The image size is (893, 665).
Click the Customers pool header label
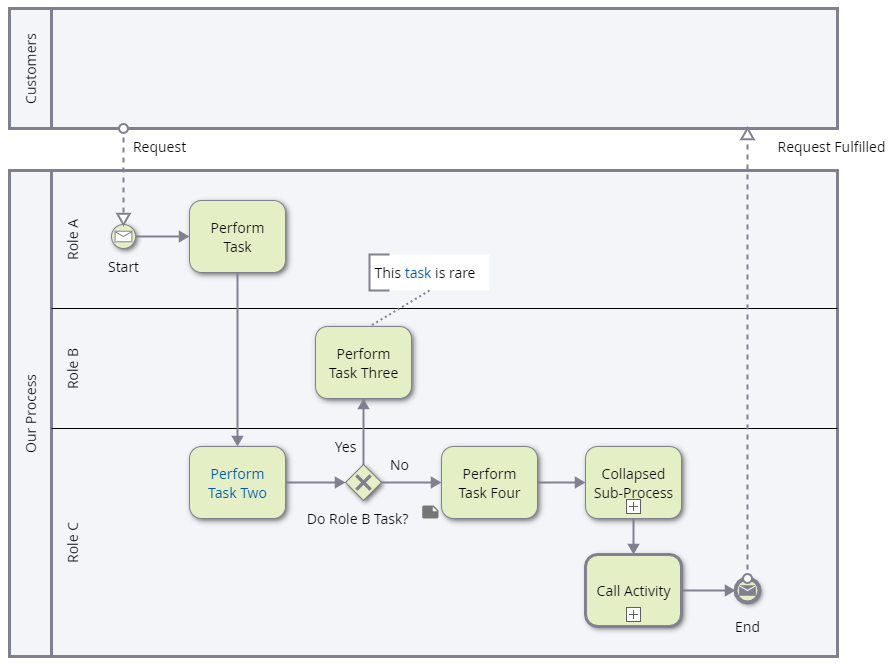[x=30, y=69]
